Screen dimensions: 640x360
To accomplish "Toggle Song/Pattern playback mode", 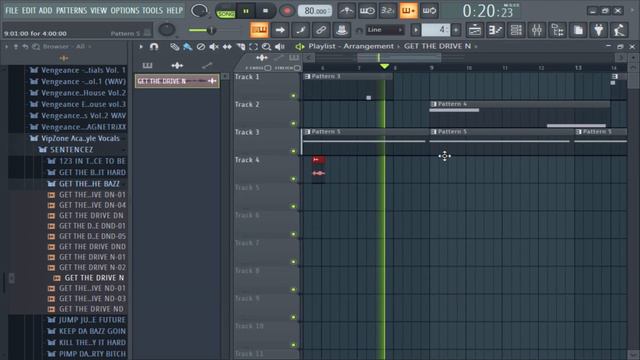I will pos(226,11).
